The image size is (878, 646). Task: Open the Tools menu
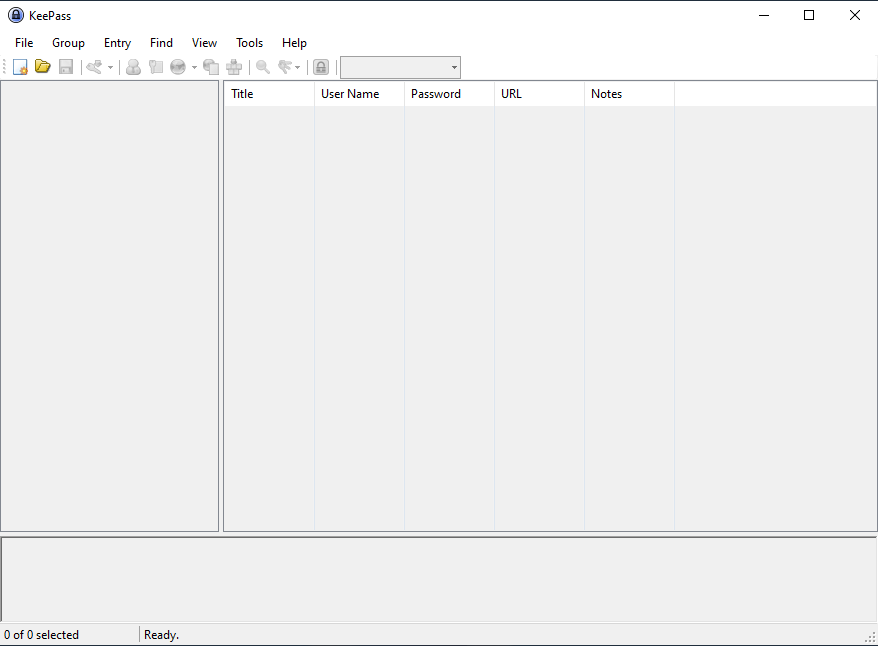coord(249,43)
